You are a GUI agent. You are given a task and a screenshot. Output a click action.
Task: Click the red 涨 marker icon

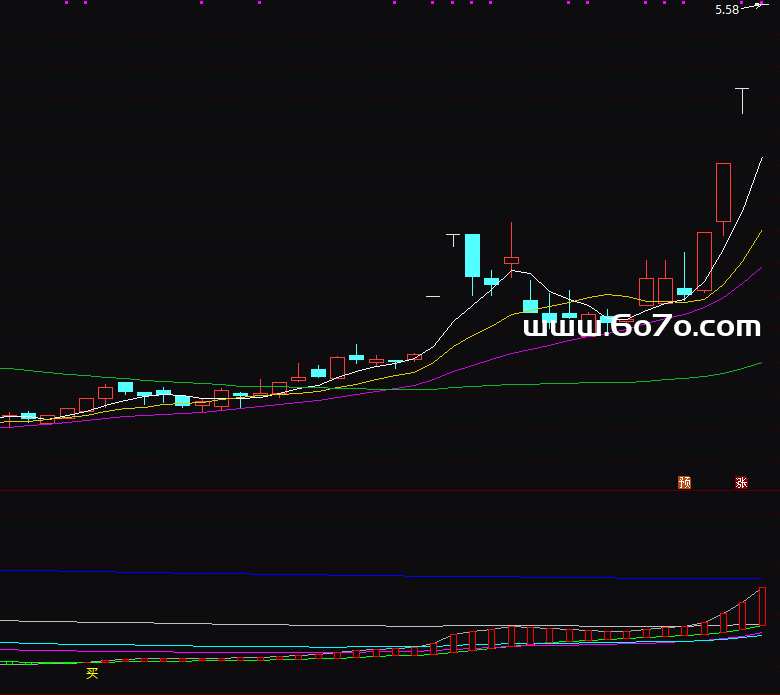coord(741,482)
